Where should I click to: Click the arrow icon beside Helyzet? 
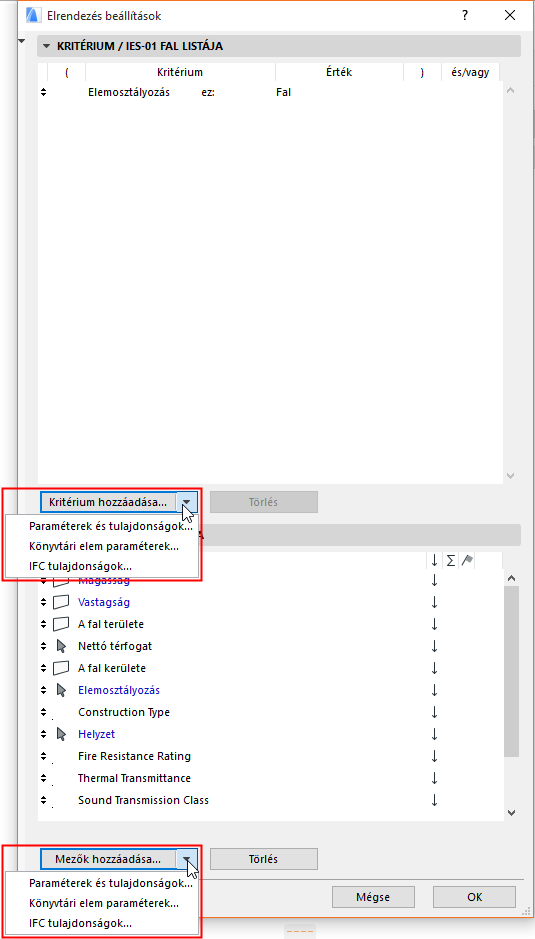click(x=61, y=734)
